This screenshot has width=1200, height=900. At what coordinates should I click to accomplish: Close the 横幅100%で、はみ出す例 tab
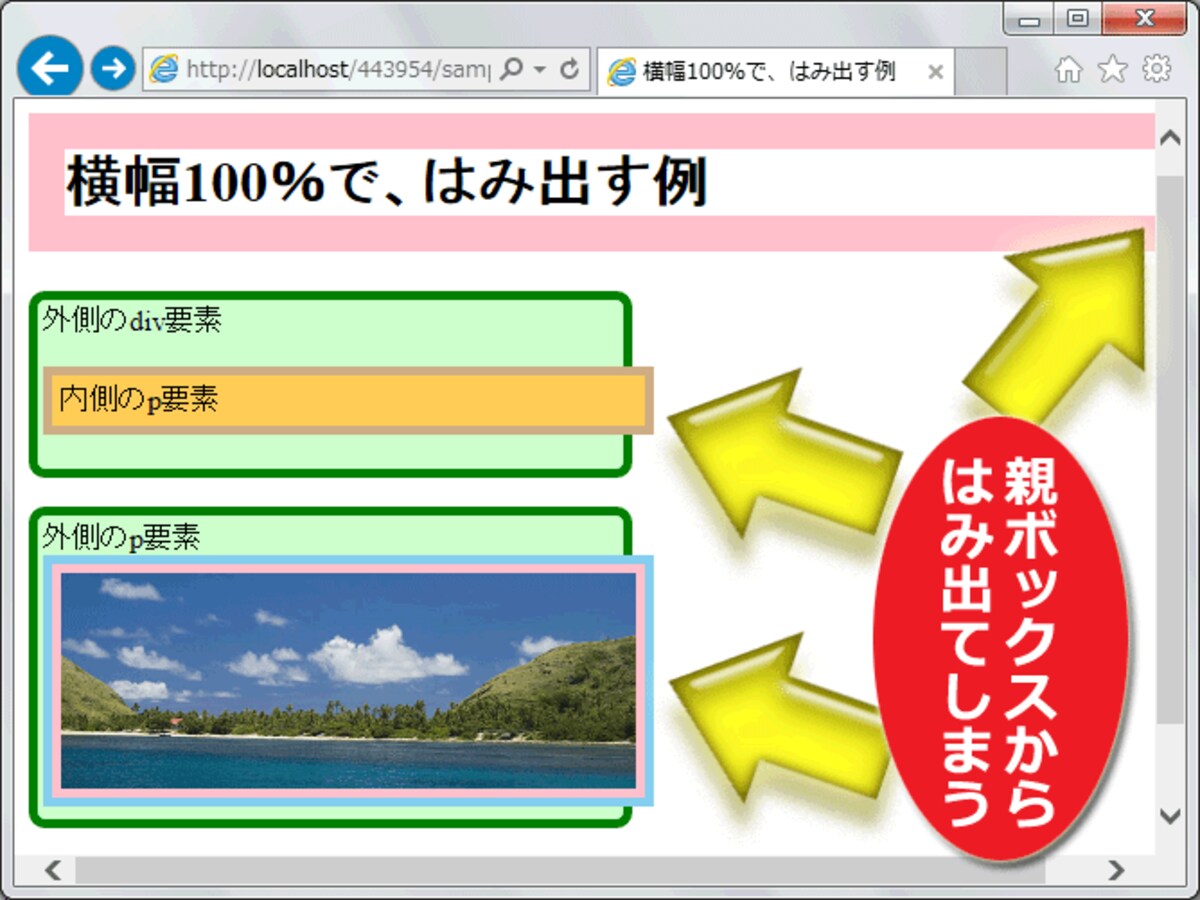point(935,72)
